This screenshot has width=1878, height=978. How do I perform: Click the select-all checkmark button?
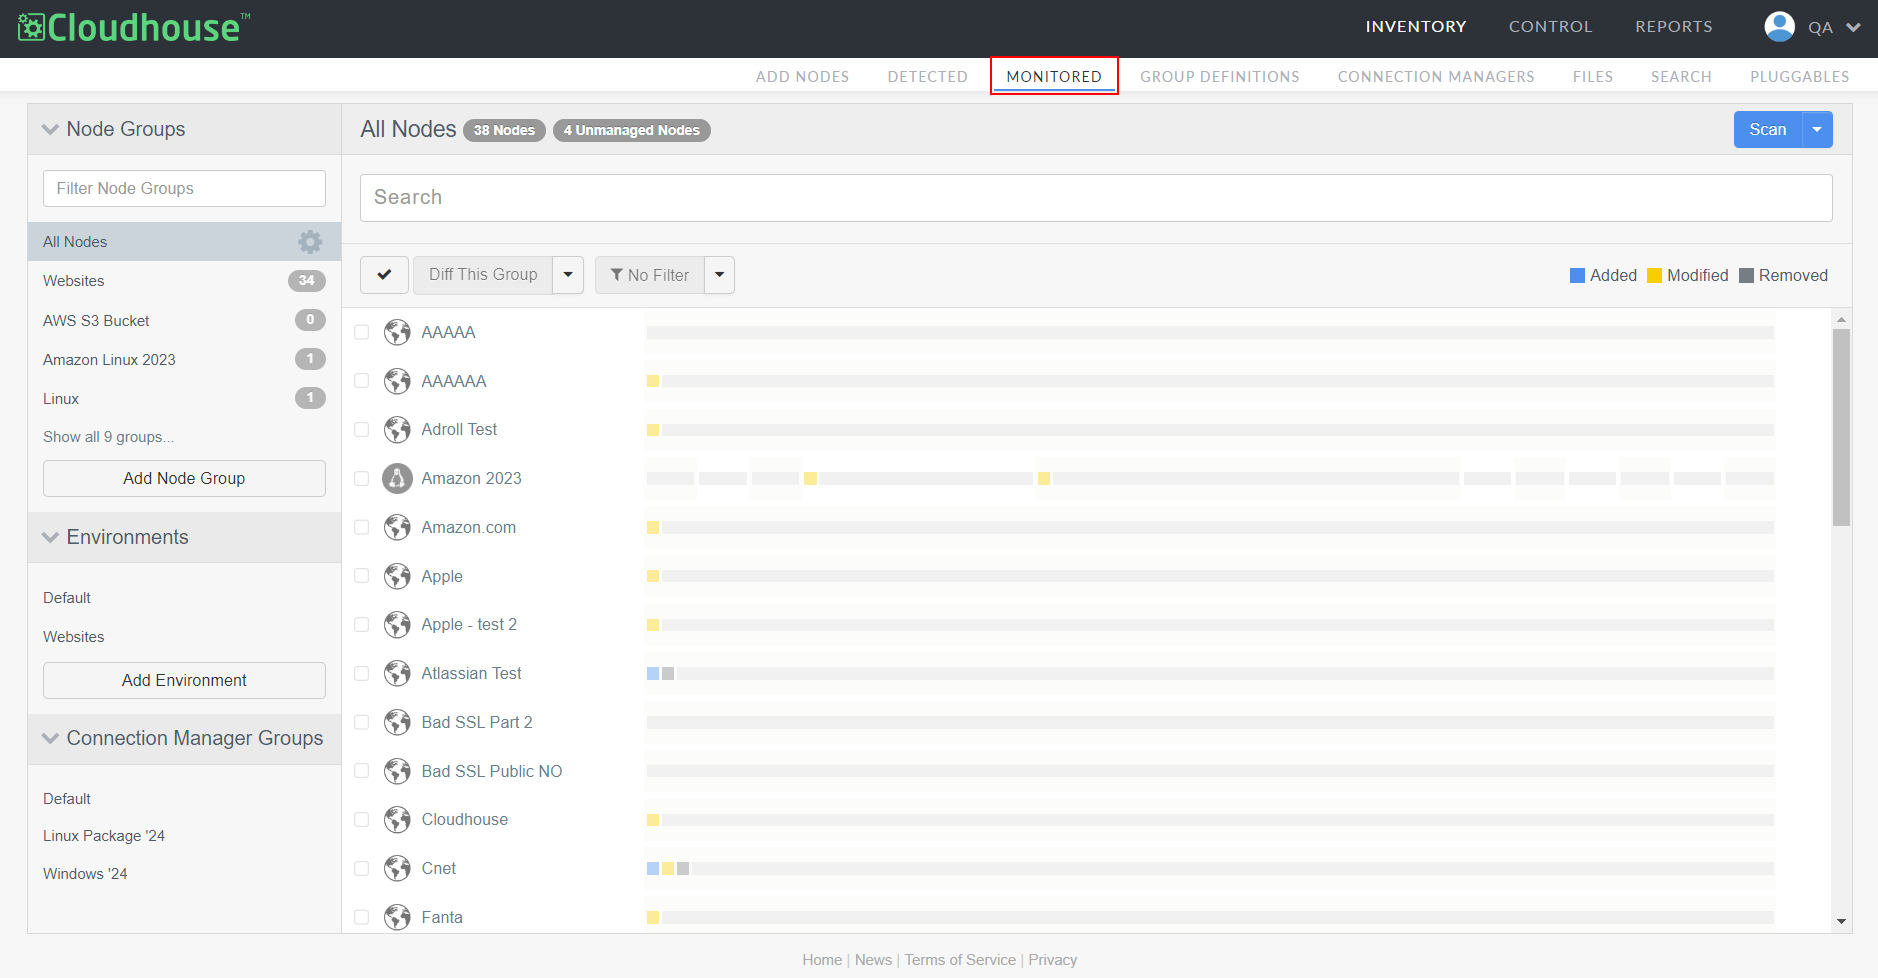(384, 275)
